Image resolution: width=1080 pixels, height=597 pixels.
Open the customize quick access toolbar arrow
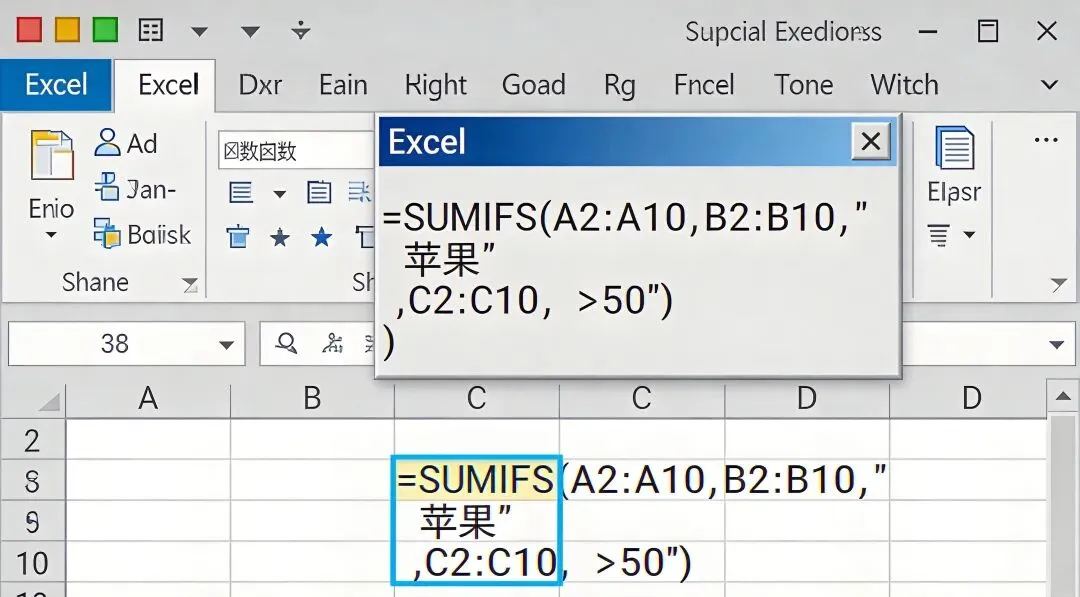tap(301, 30)
